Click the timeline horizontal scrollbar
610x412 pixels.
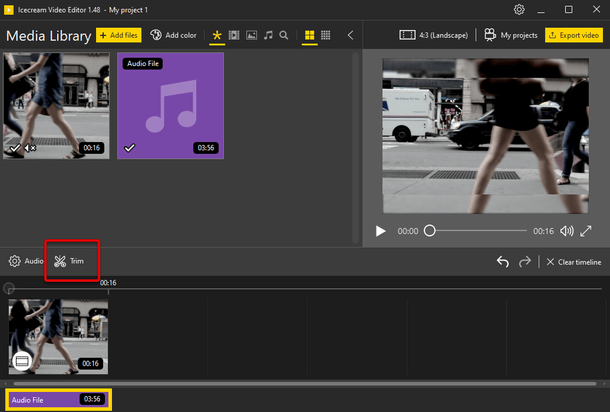pyautogui.click(x=305, y=384)
